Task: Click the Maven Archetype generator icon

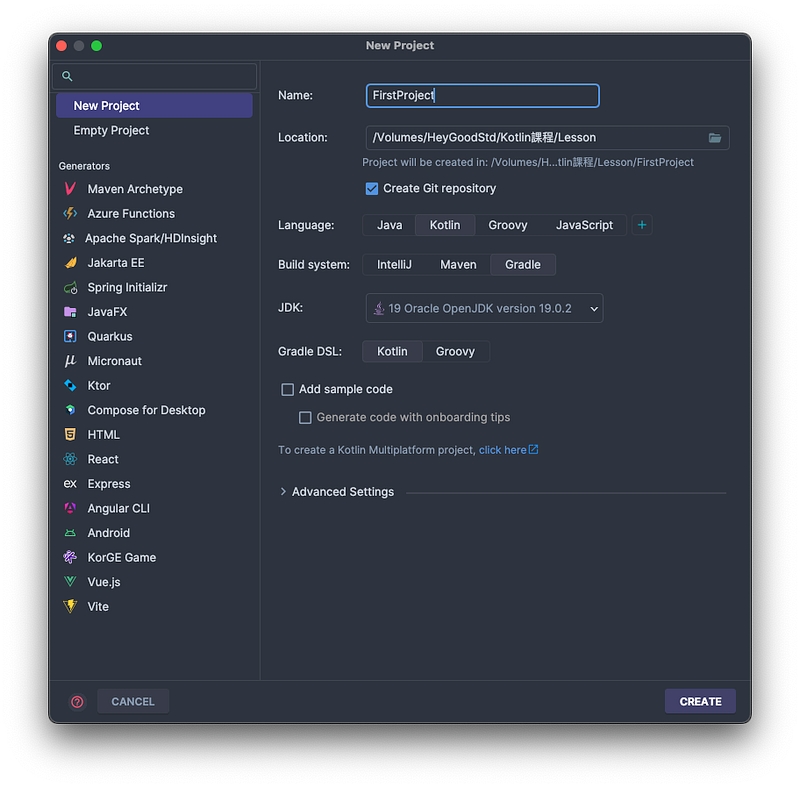Action: (x=70, y=189)
